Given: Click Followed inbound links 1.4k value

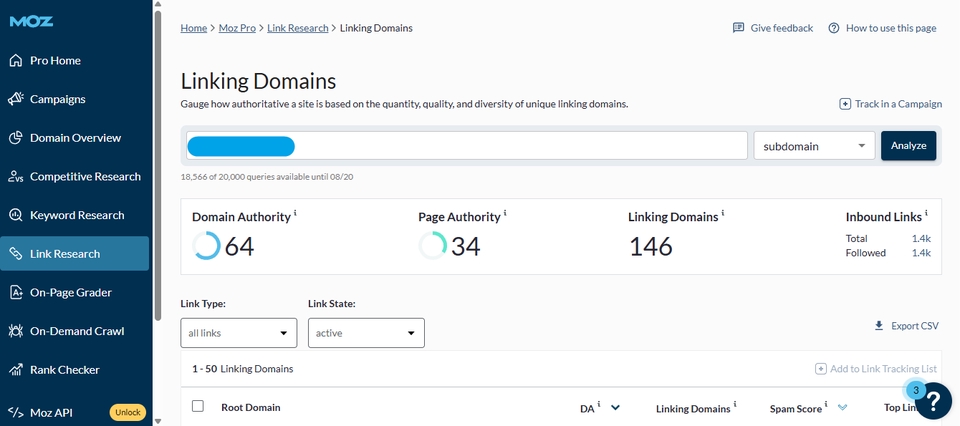Looking at the screenshot, I should point(921,253).
